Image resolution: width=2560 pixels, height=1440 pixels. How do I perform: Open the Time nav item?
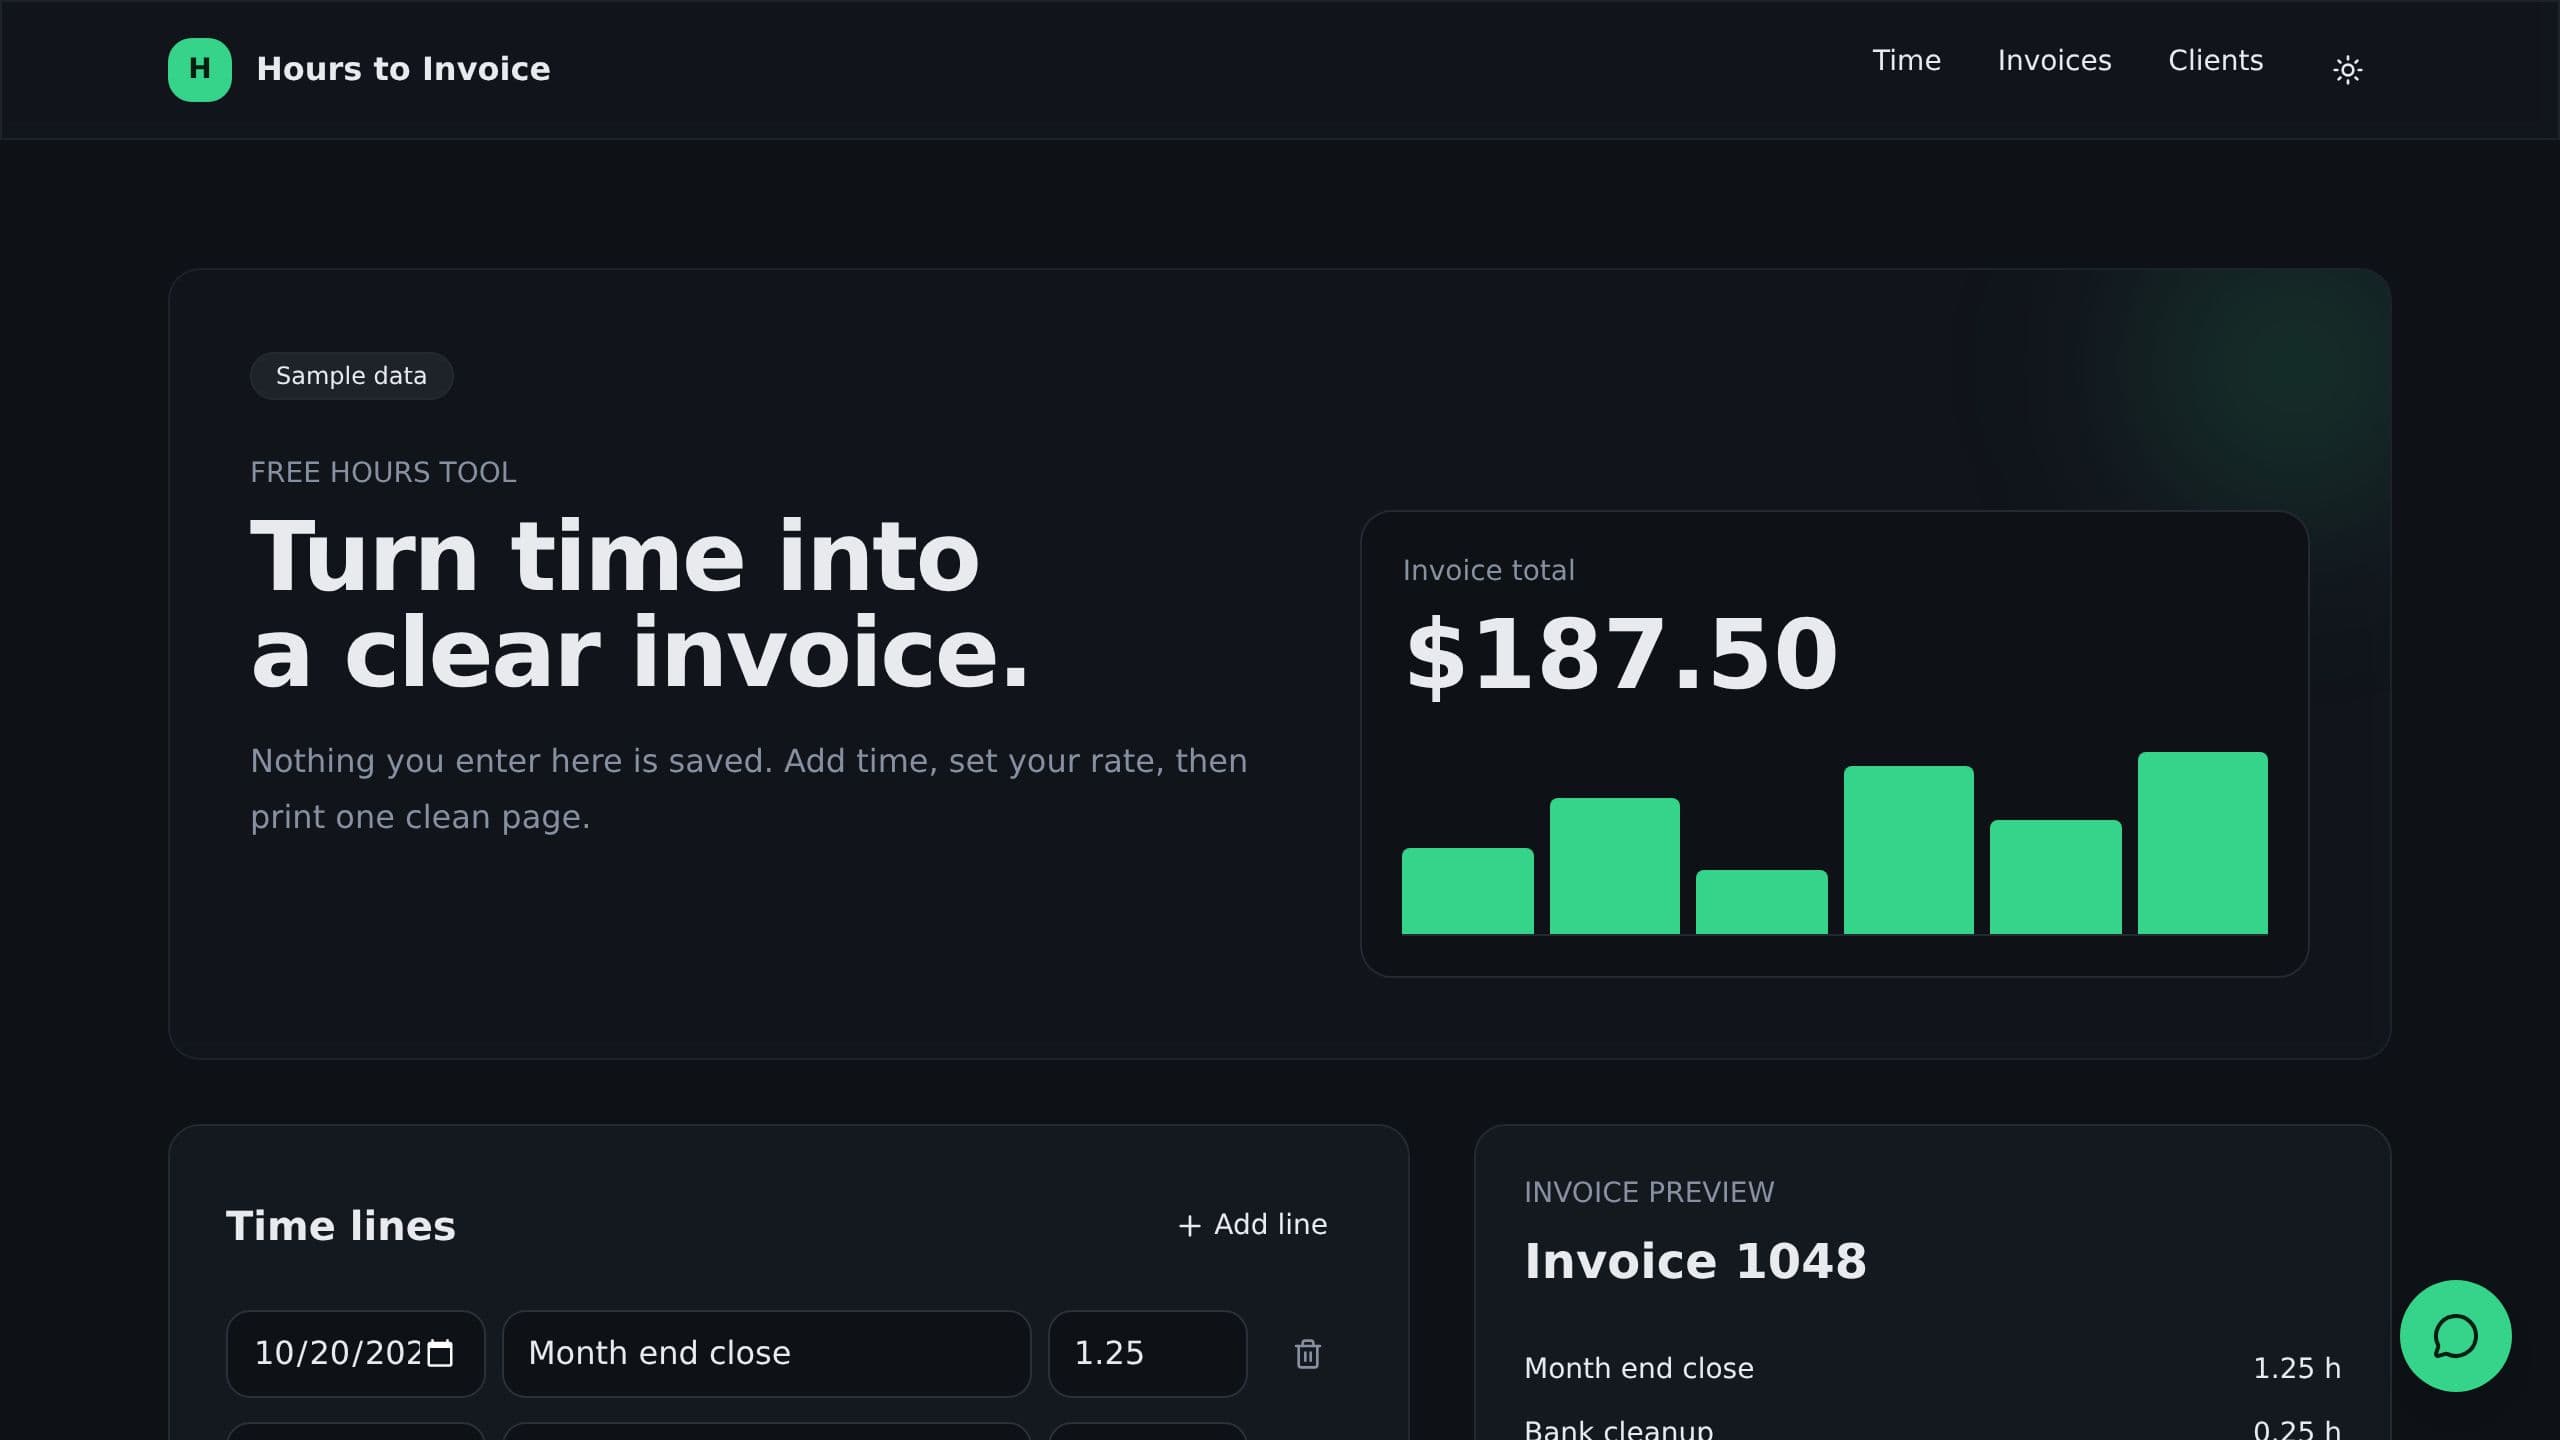pyautogui.click(x=1906, y=61)
